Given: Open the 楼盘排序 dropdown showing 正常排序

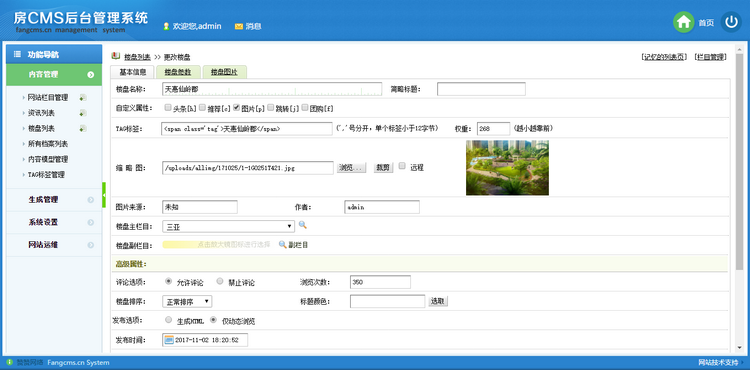Looking at the screenshot, I should point(187,301).
